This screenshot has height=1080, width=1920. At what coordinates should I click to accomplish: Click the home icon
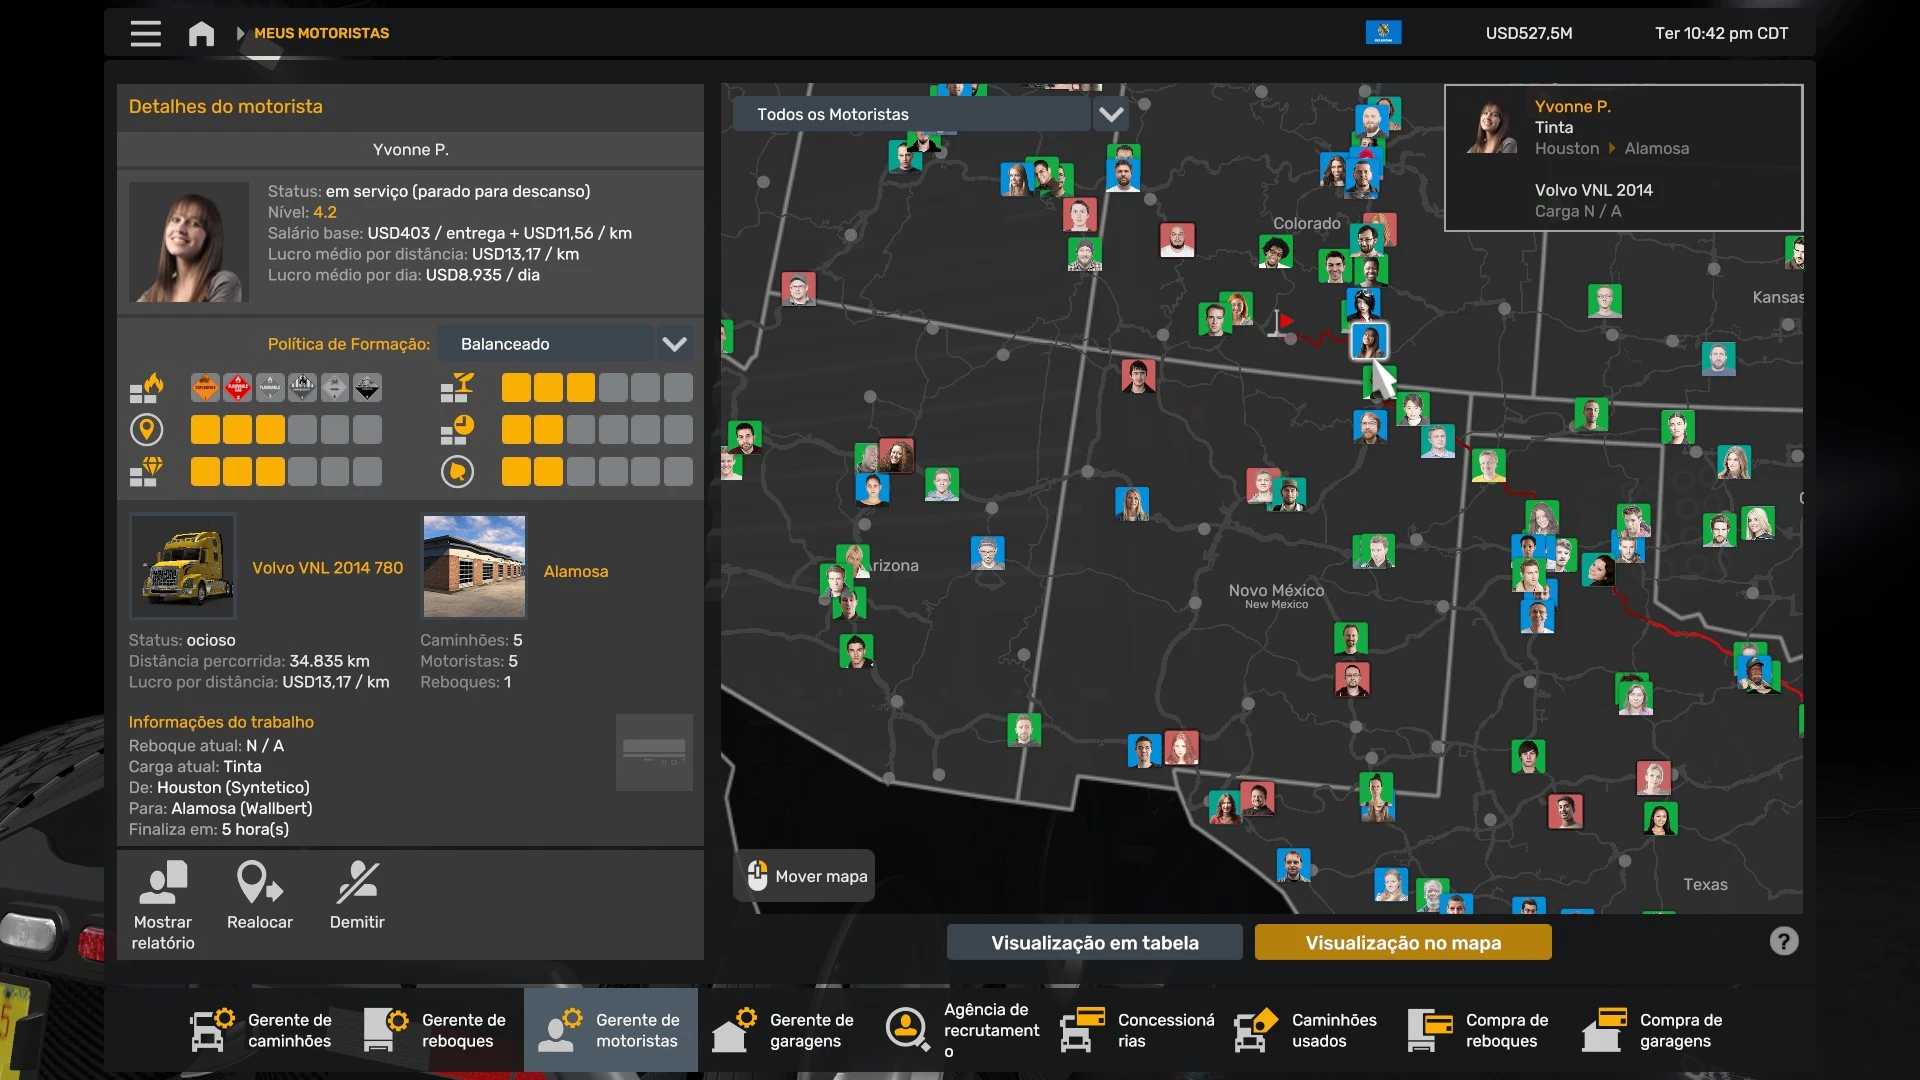(x=201, y=33)
